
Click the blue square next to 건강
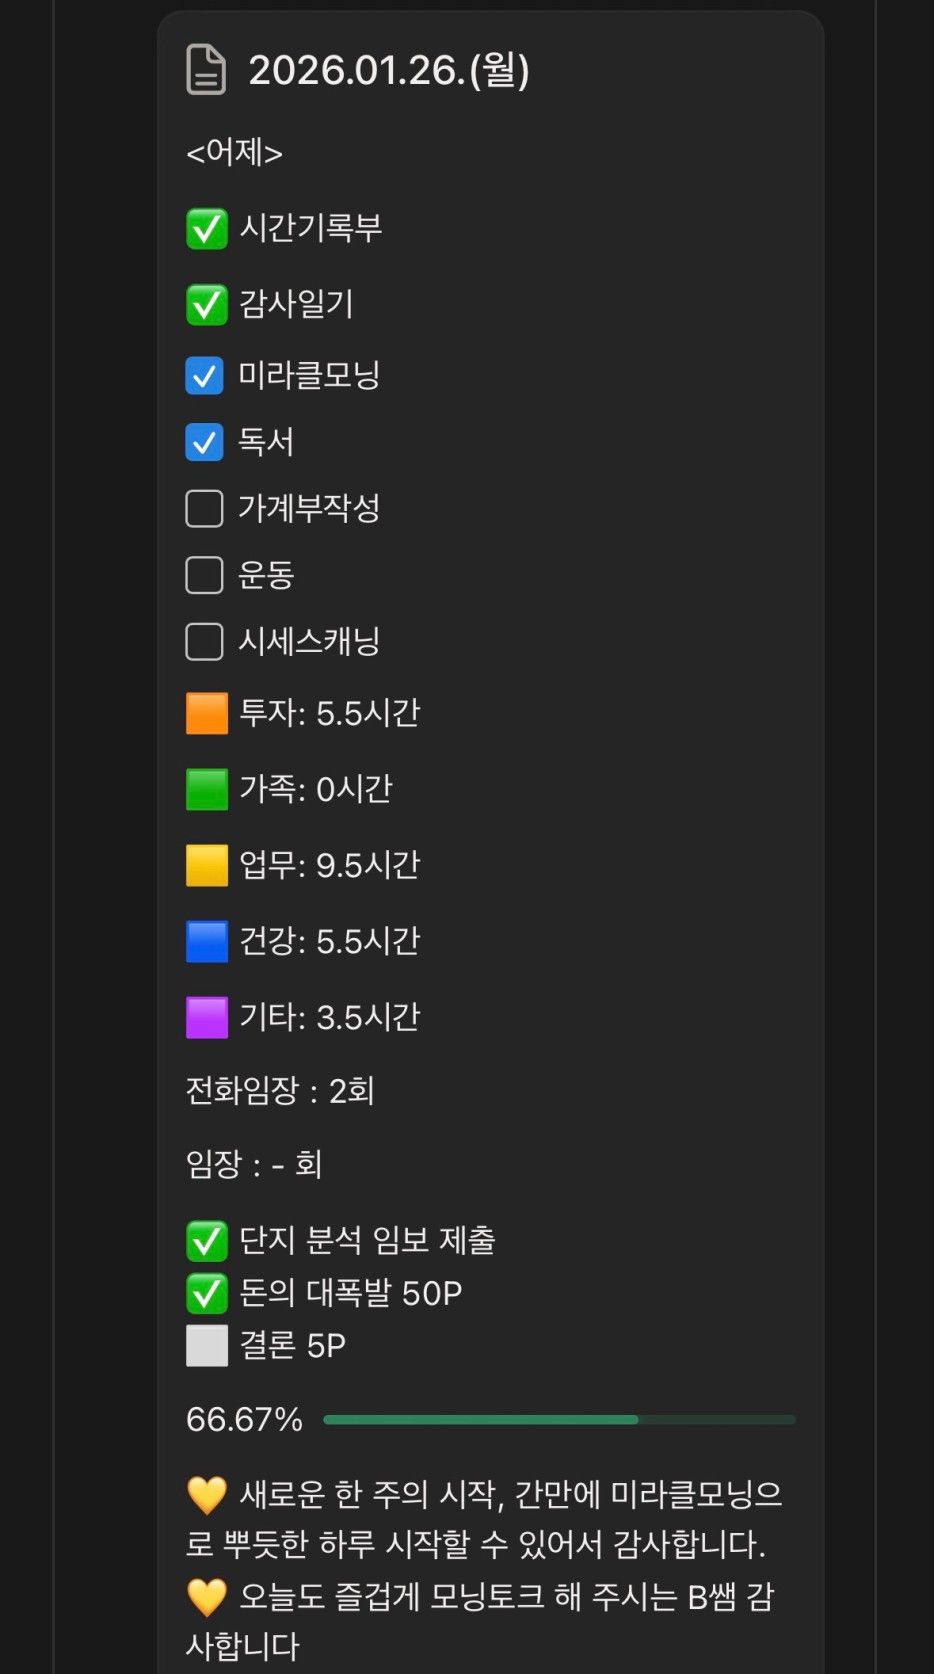point(206,942)
